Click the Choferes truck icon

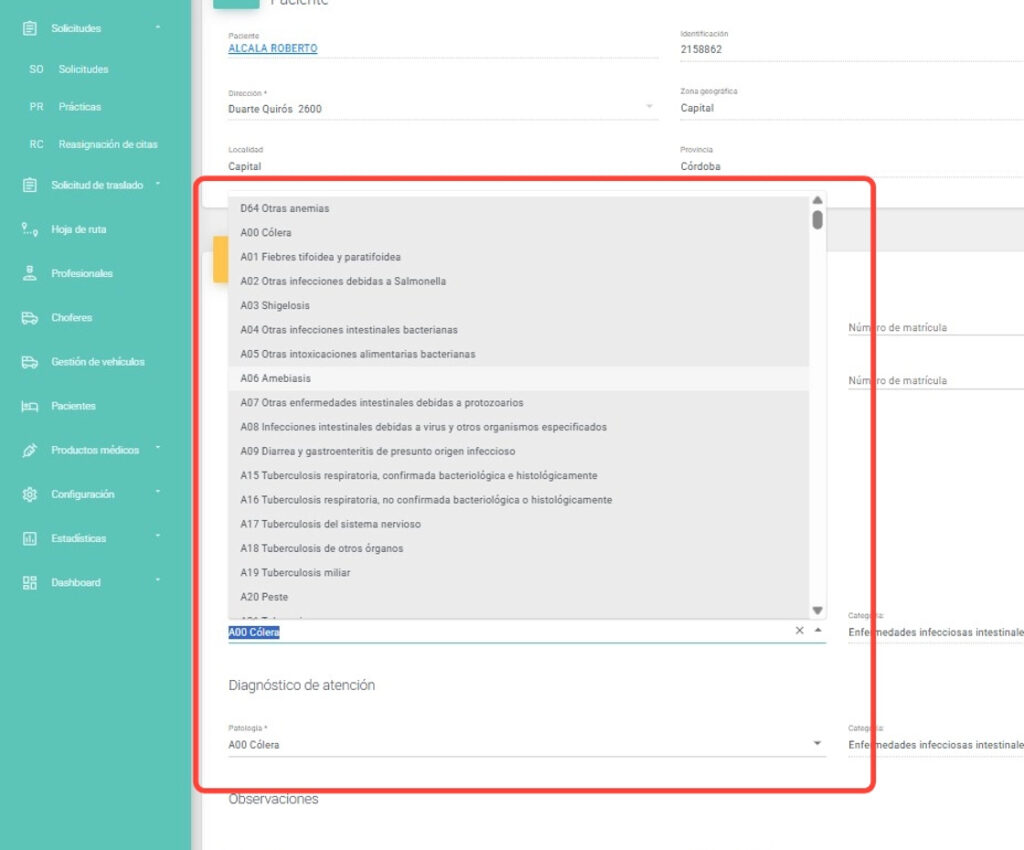30,318
